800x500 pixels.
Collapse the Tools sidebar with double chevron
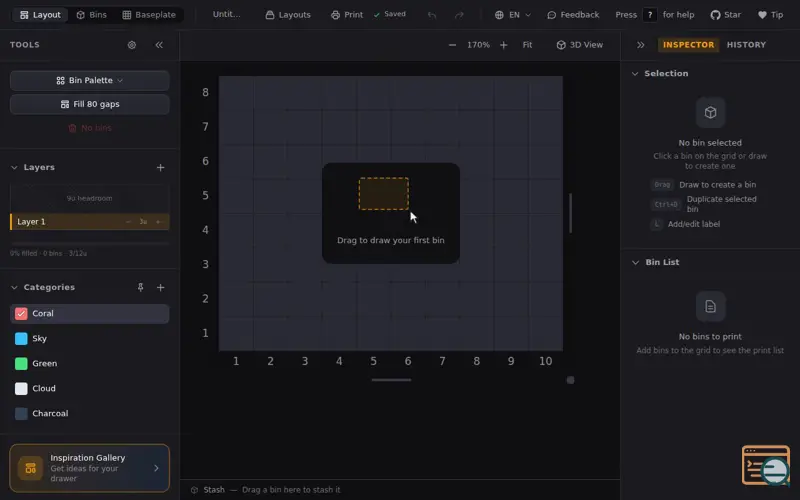pos(159,45)
